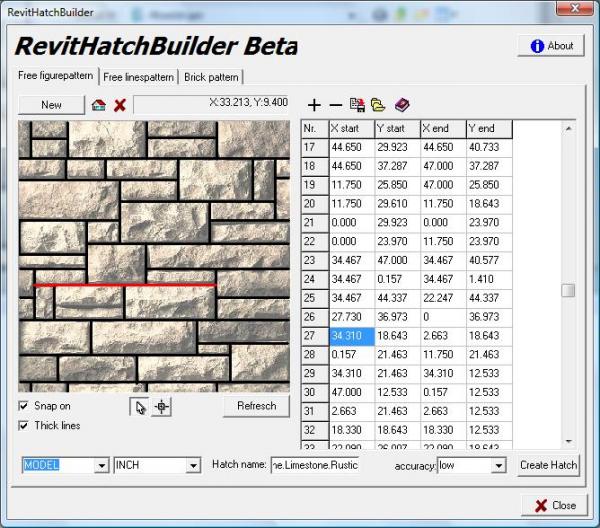Click the blue info icon on About

click(537, 46)
